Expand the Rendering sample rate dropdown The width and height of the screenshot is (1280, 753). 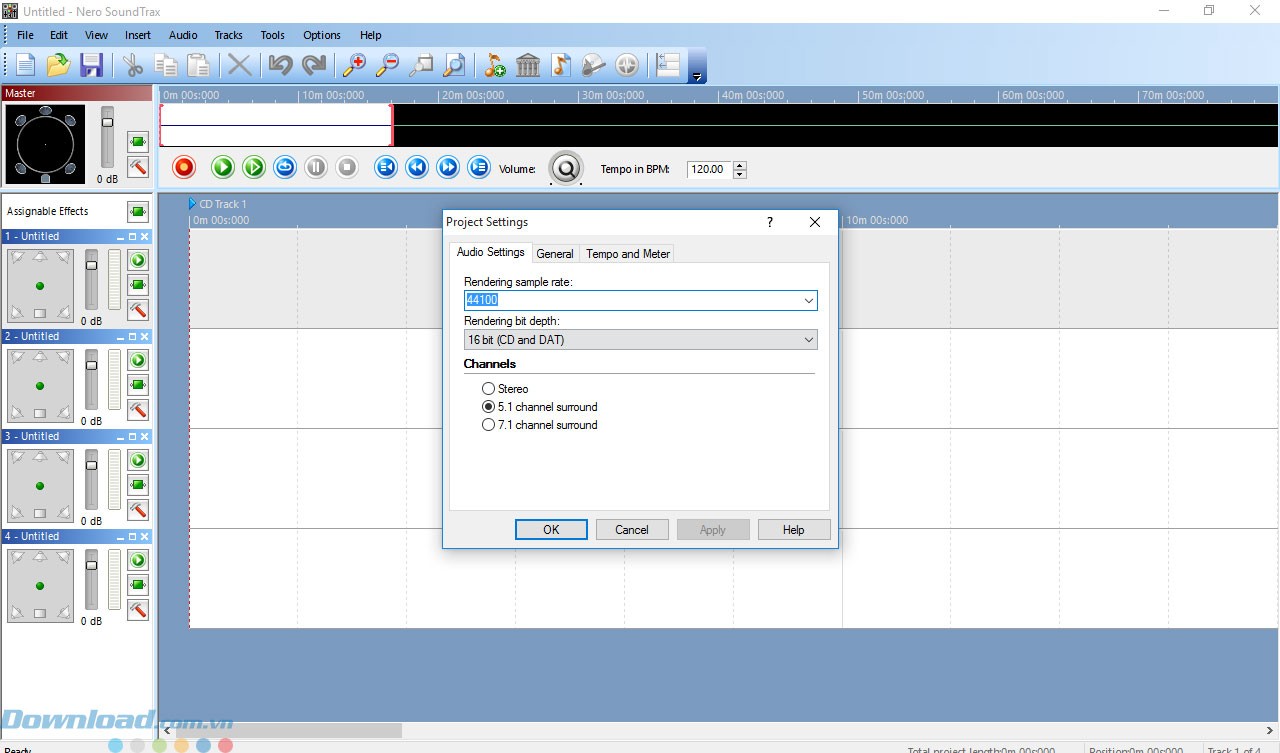pyautogui.click(x=808, y=301)
